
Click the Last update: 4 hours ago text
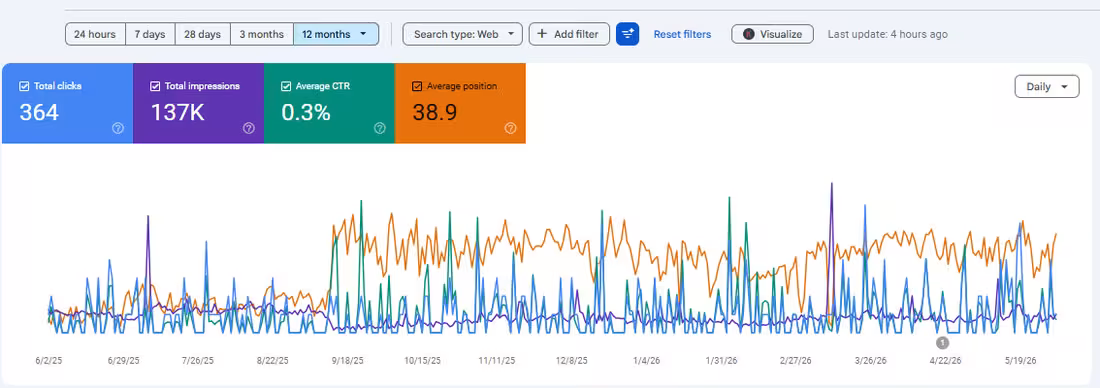point(887,34)
